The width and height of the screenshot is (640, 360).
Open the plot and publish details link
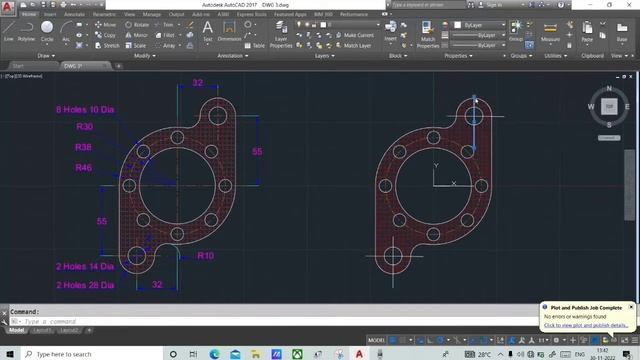coord(586,325)
